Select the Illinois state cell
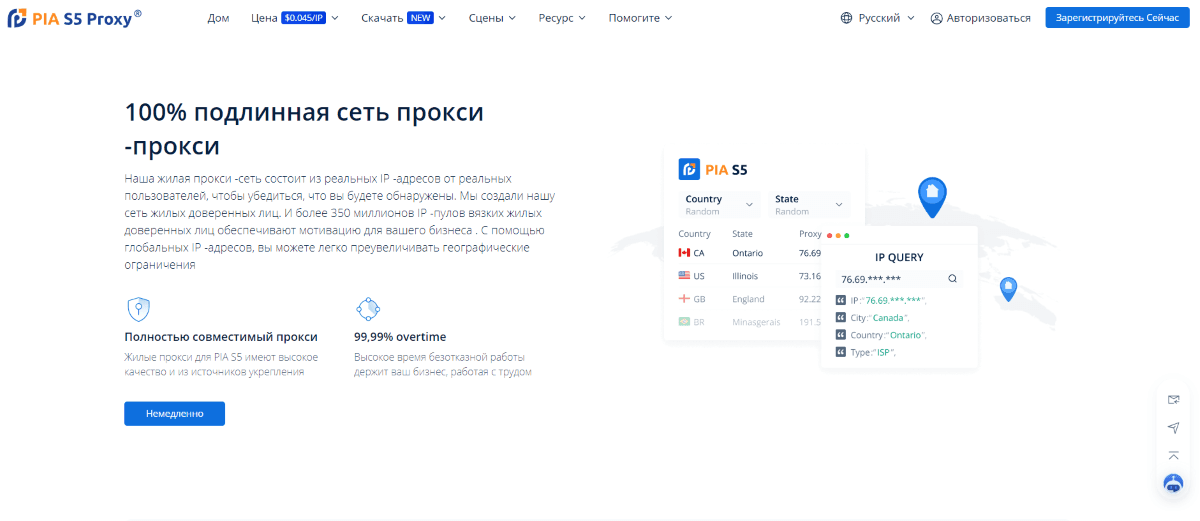1200x521 pixels. 745,276
